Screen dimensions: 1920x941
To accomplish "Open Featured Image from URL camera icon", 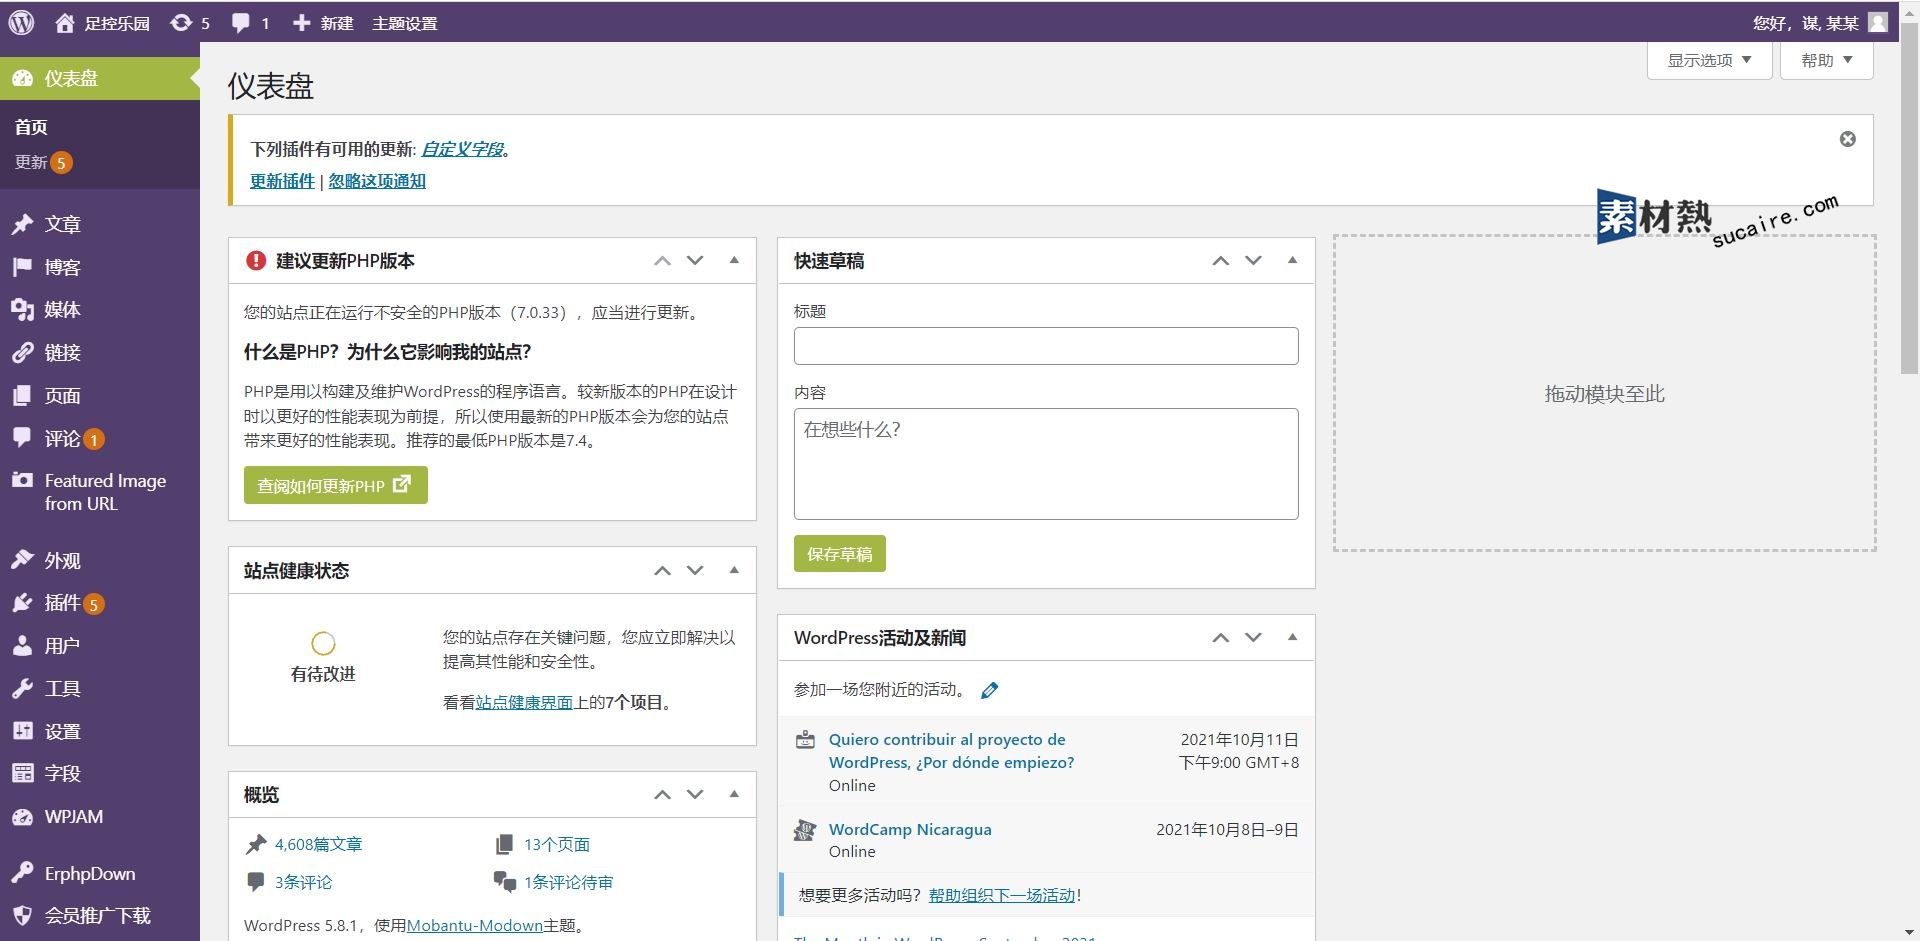I will point(22,480).
